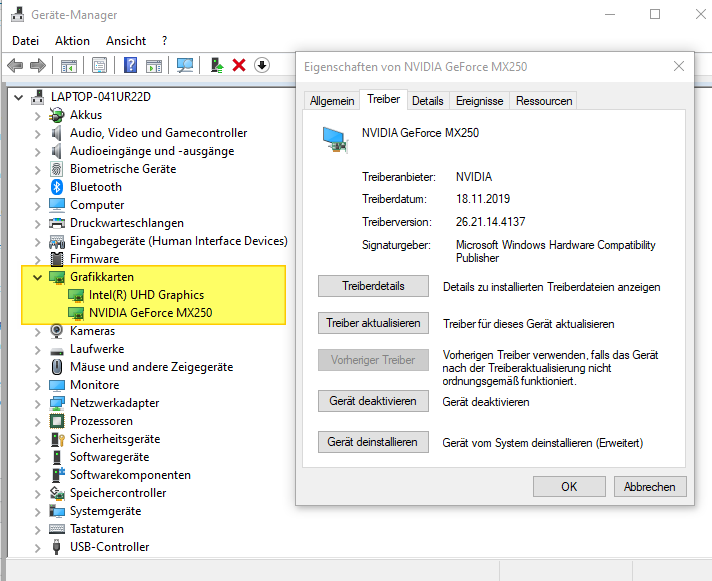Expand the Audio, Video und Gamecontroller category
The width and height of the screenshot is (712, 581).
tap(37, 134)
